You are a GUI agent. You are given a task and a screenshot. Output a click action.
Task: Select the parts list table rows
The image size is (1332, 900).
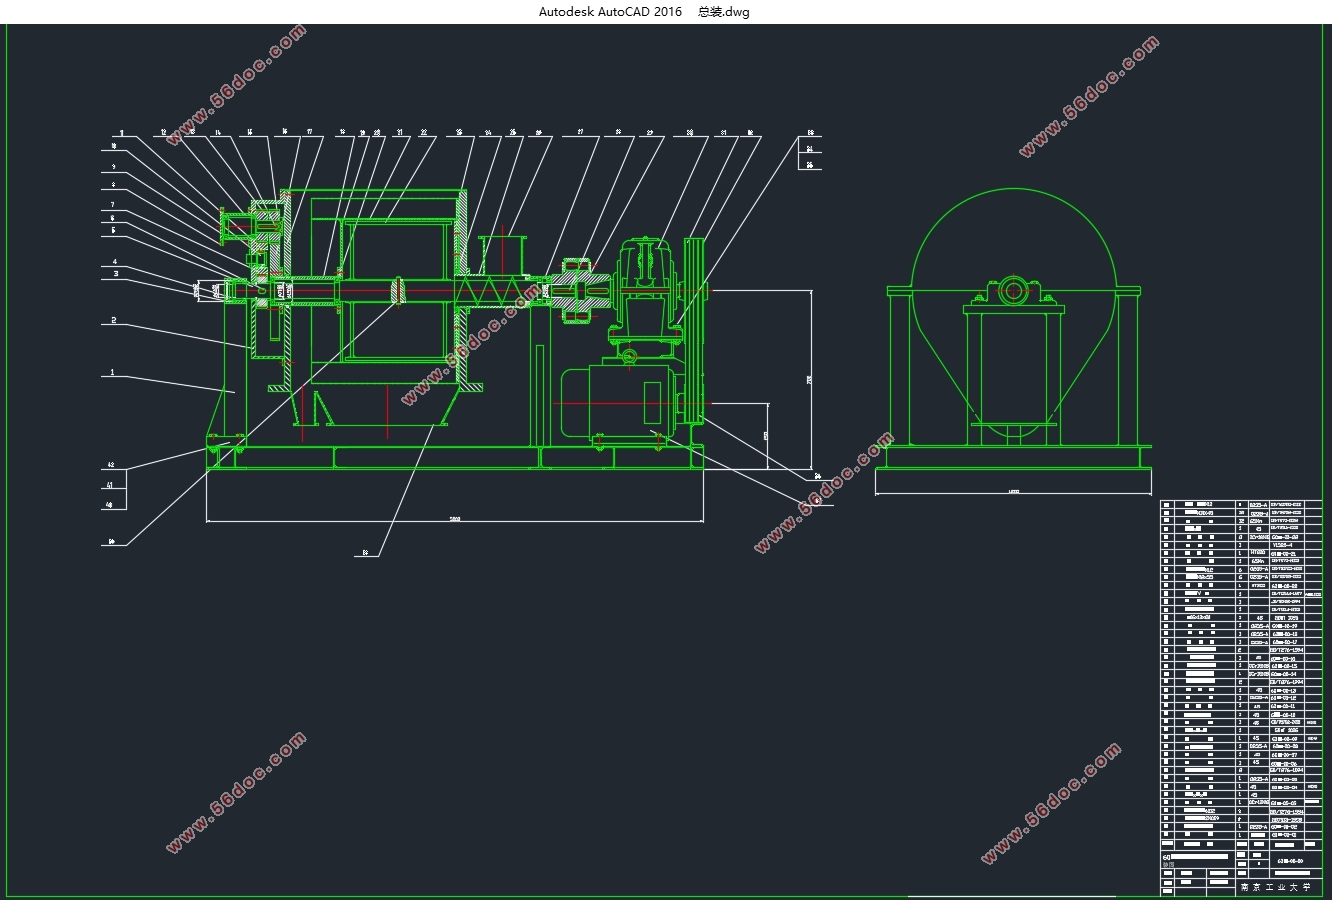pyautogui.click(x=1243, y=671)
